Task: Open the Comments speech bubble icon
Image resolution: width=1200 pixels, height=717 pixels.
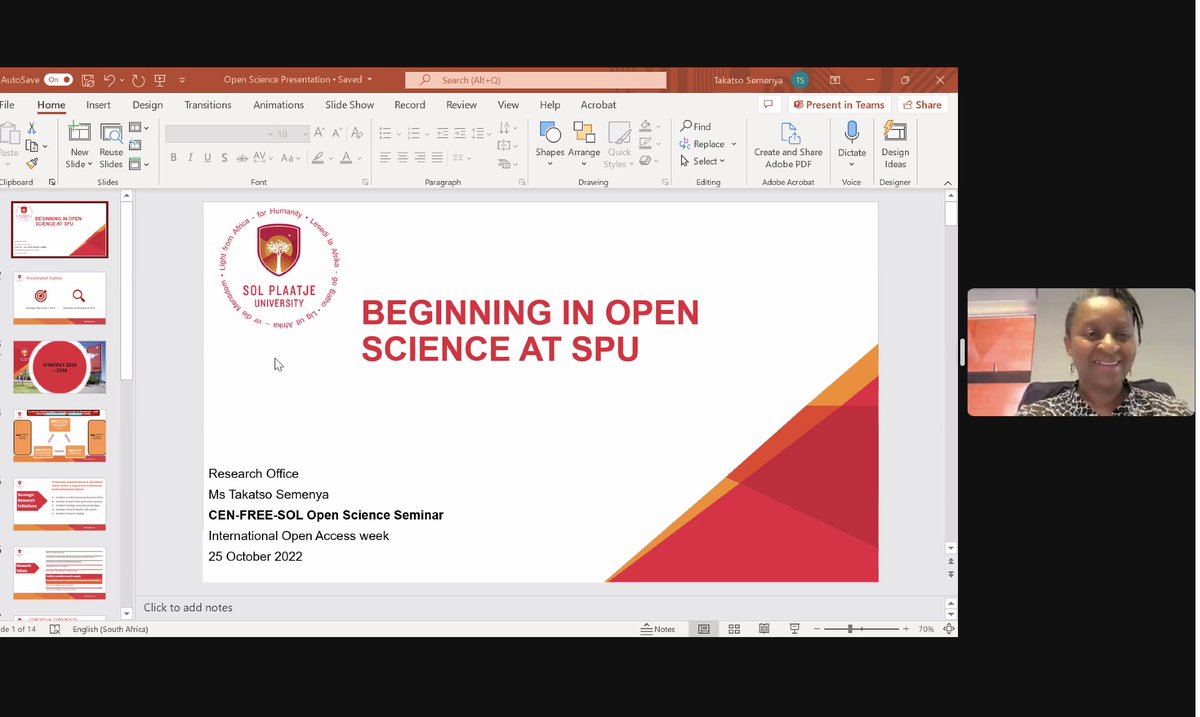Action: pyautogui.click(x=768, y=104)
